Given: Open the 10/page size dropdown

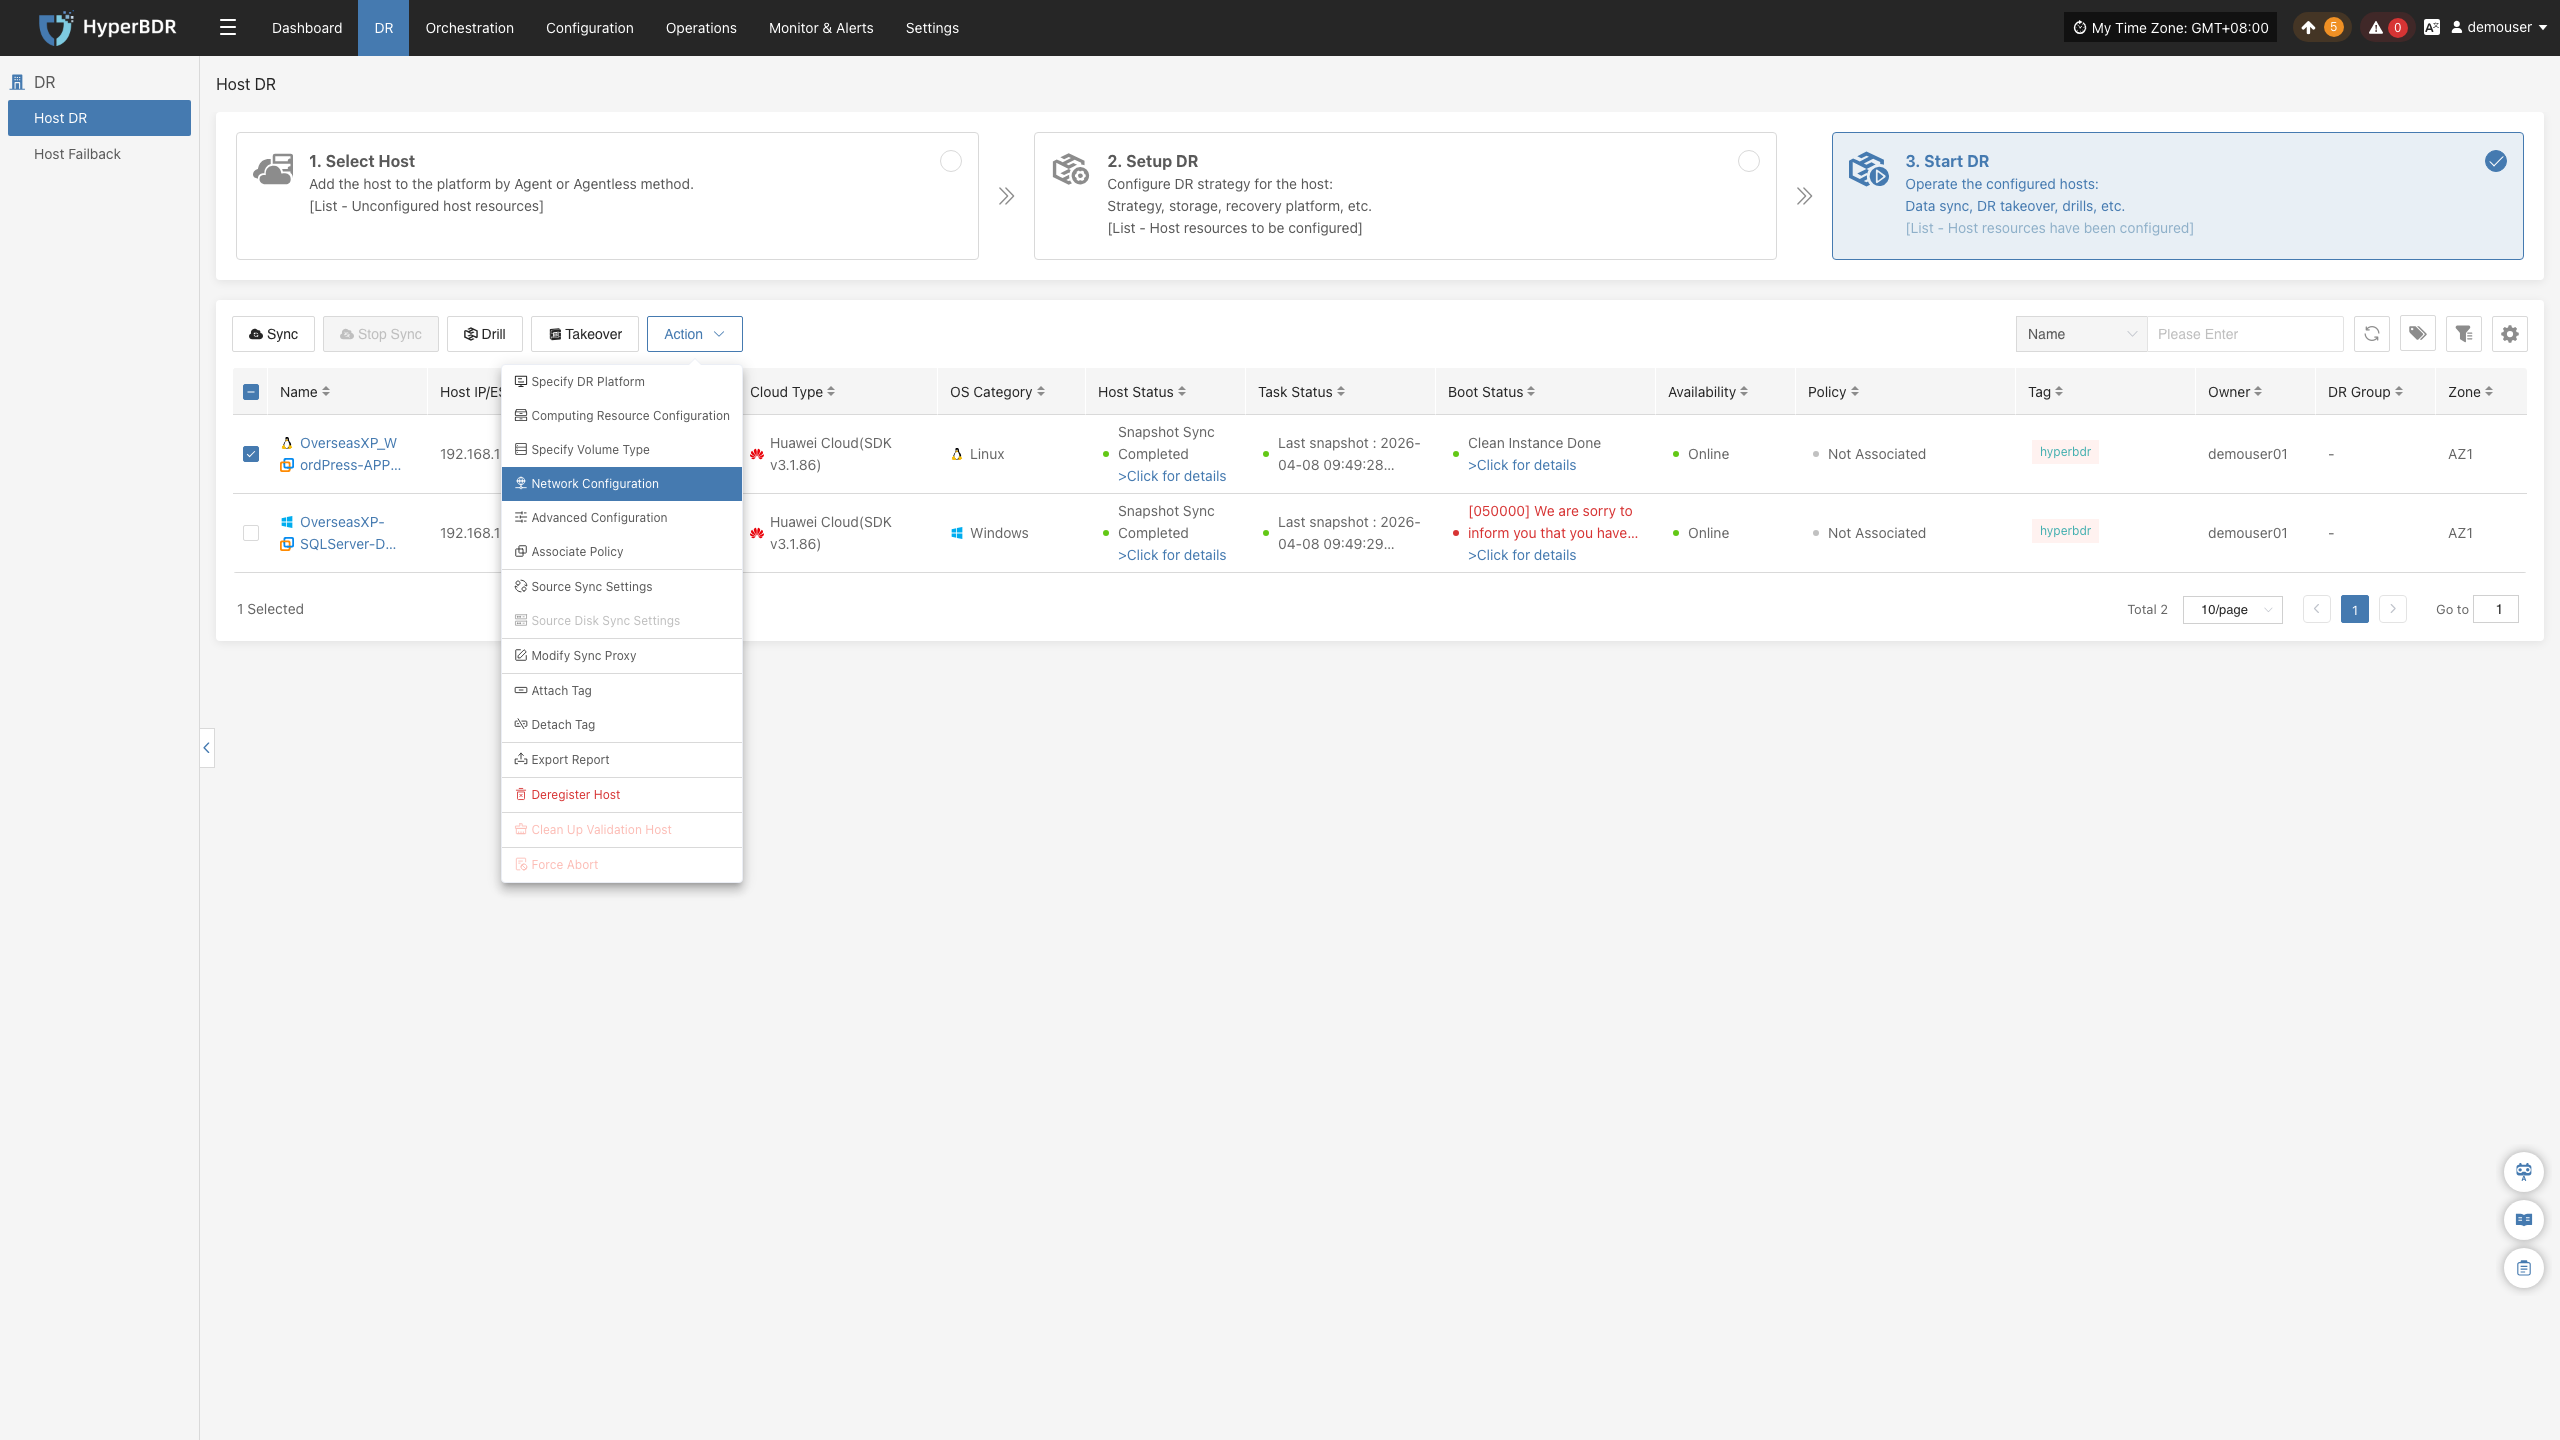Looking at the screenshot, I should click(2233, 609).
